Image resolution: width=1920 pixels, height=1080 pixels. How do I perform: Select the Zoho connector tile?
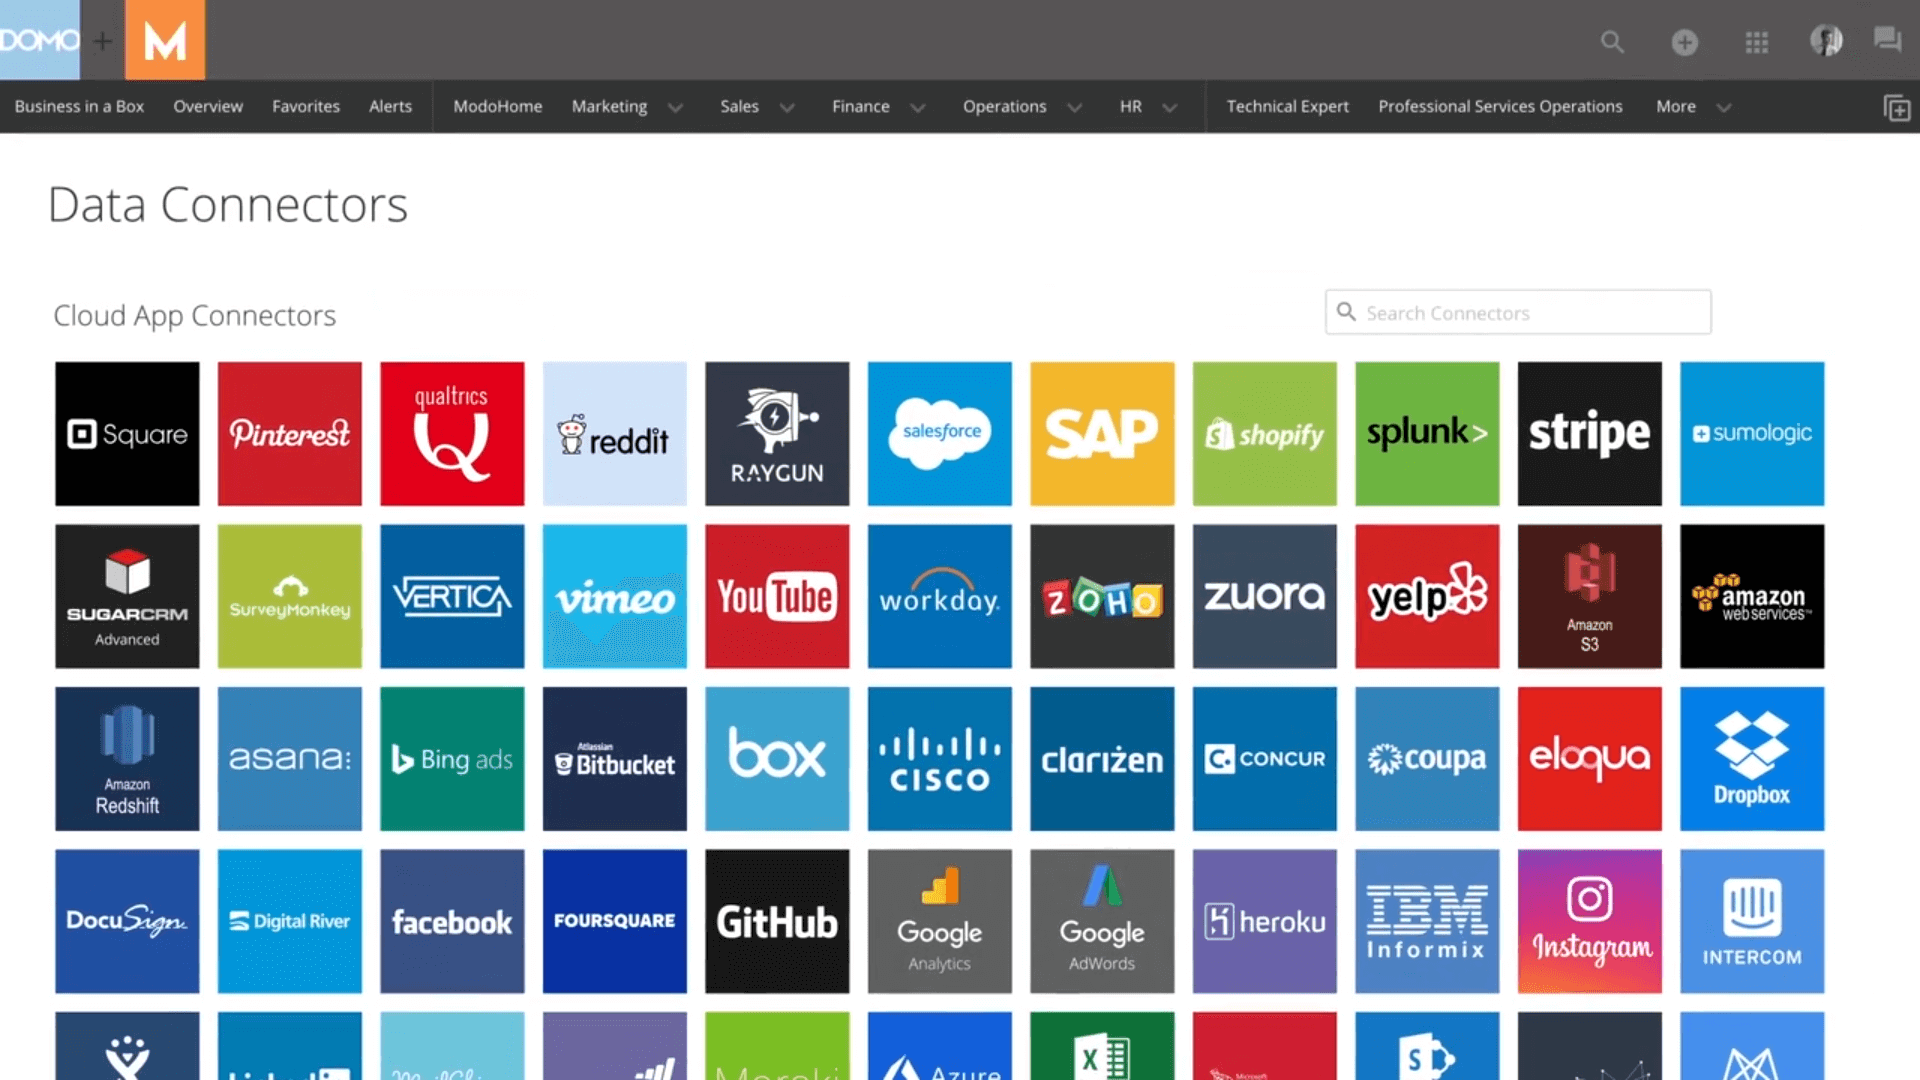click(1102, 596)
